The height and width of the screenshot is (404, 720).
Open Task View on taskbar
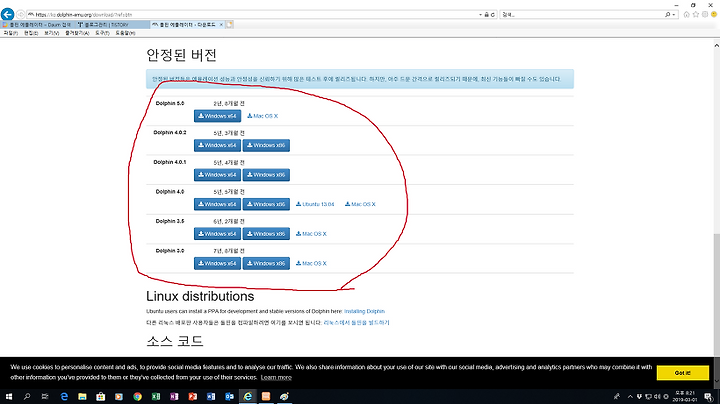45,396
